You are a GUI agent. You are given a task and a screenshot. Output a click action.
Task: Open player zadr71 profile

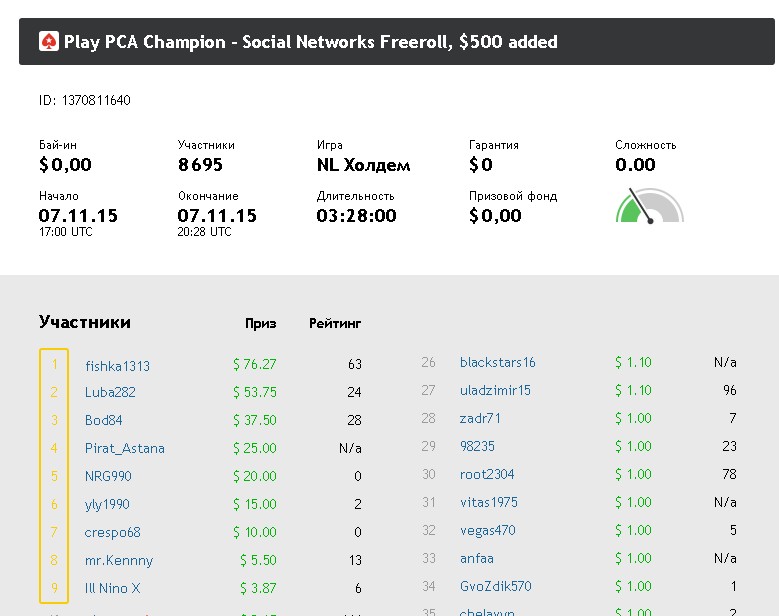(x=480, y=418)
